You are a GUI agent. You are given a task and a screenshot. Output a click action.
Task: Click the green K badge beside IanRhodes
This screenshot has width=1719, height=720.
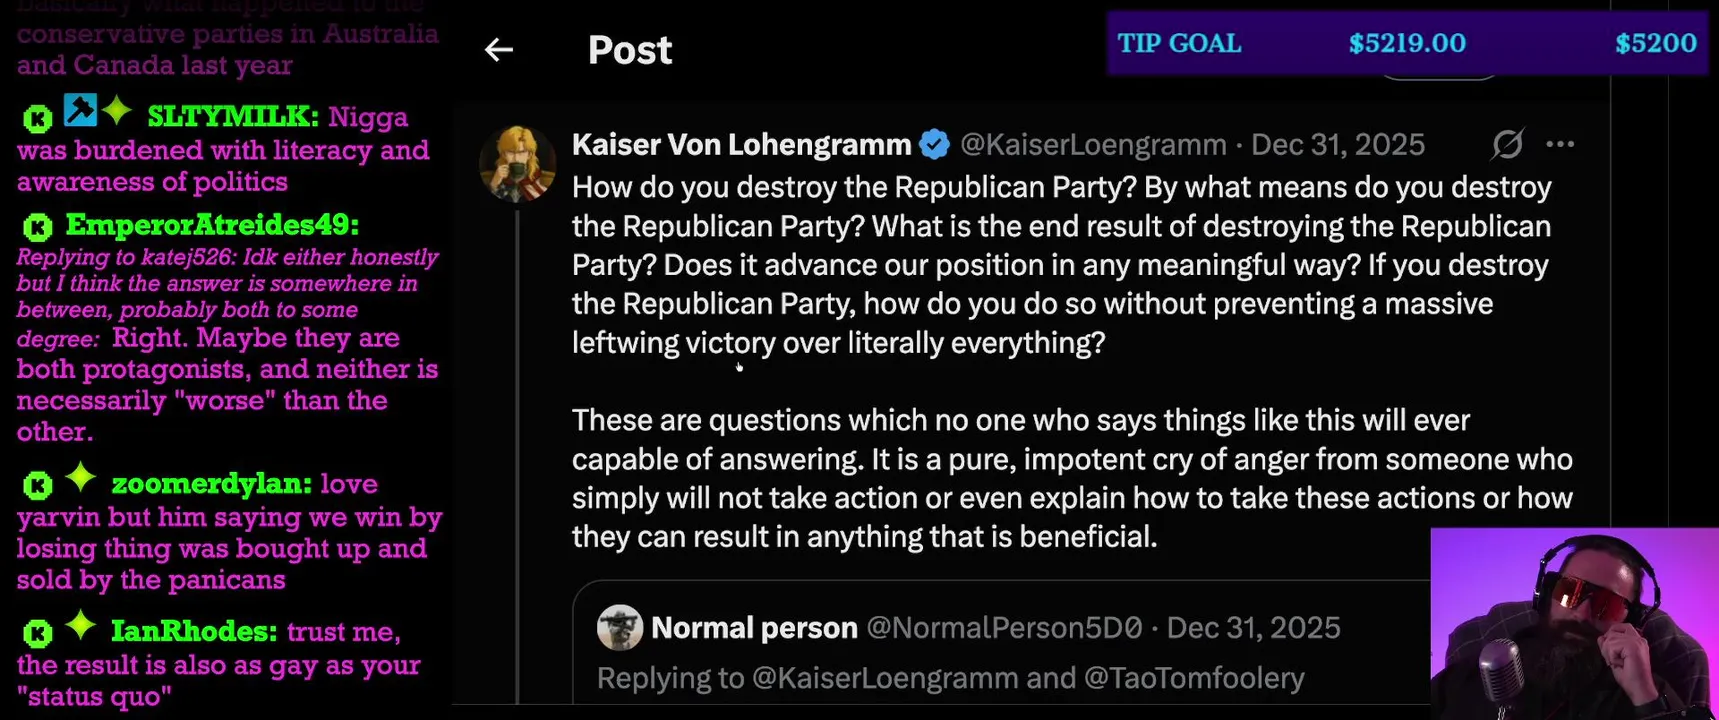[x=37, y=633]
